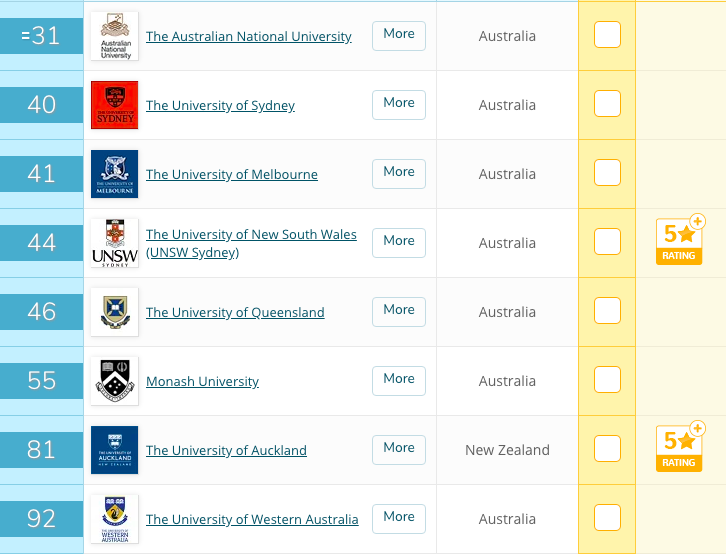This screenshot has height=554, width=726.
Task: Click the University of Auckland blue logo
Action: [x=114, y=450]
